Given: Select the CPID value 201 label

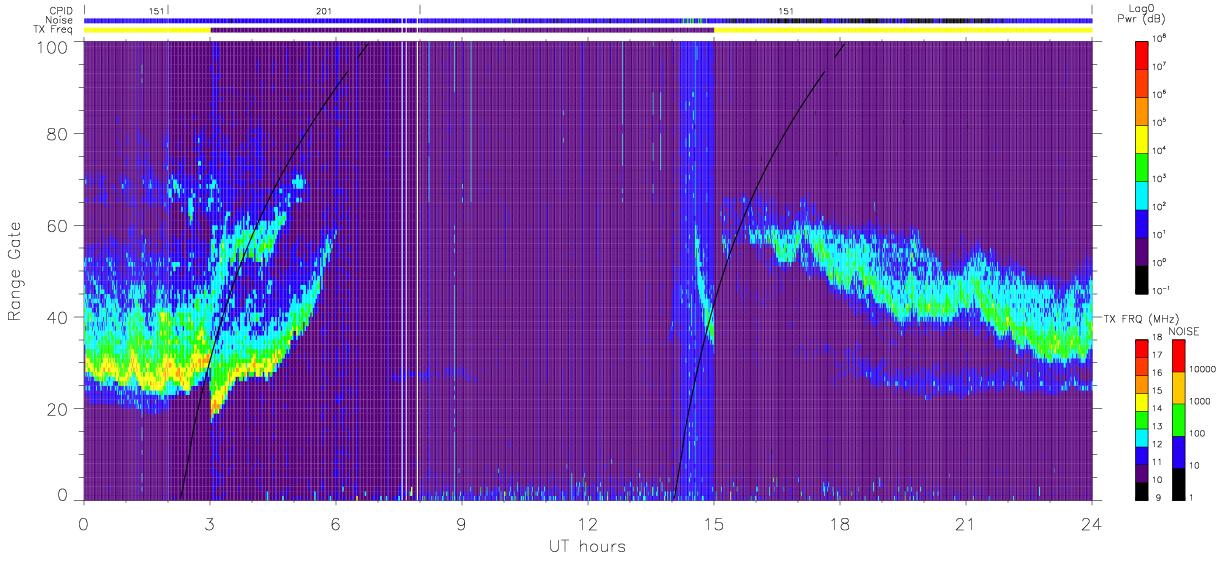Looking at the screenshot, I should click(324, 10).
